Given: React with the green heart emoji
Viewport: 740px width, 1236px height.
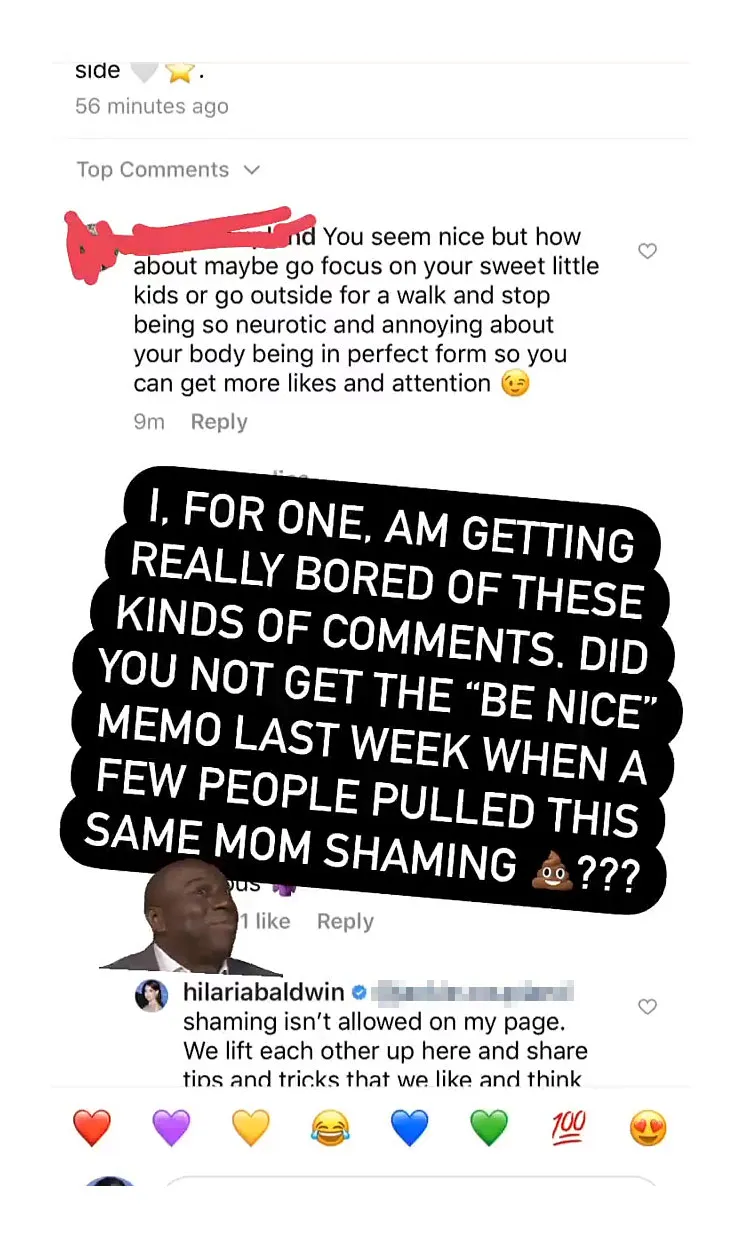Looking at the screenshot, I should click(488, 1127).
